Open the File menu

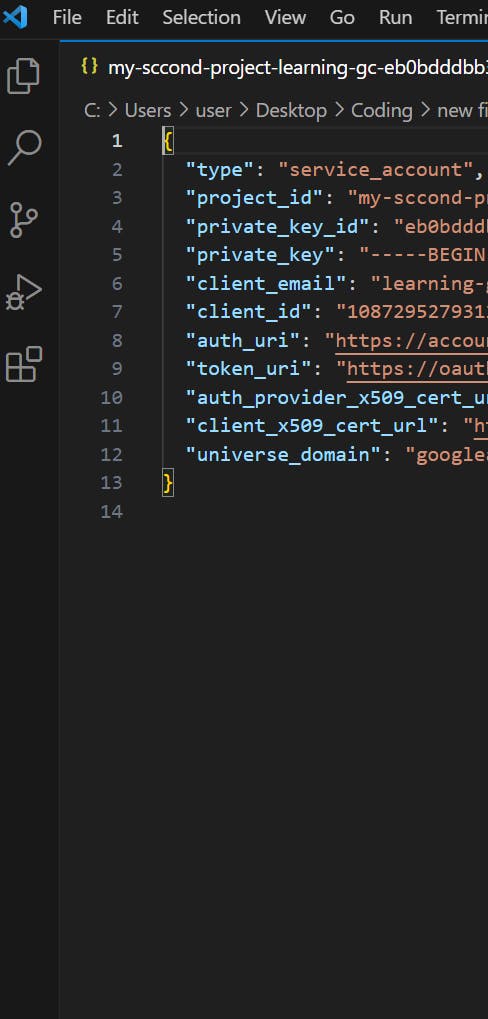pos(67,18)
